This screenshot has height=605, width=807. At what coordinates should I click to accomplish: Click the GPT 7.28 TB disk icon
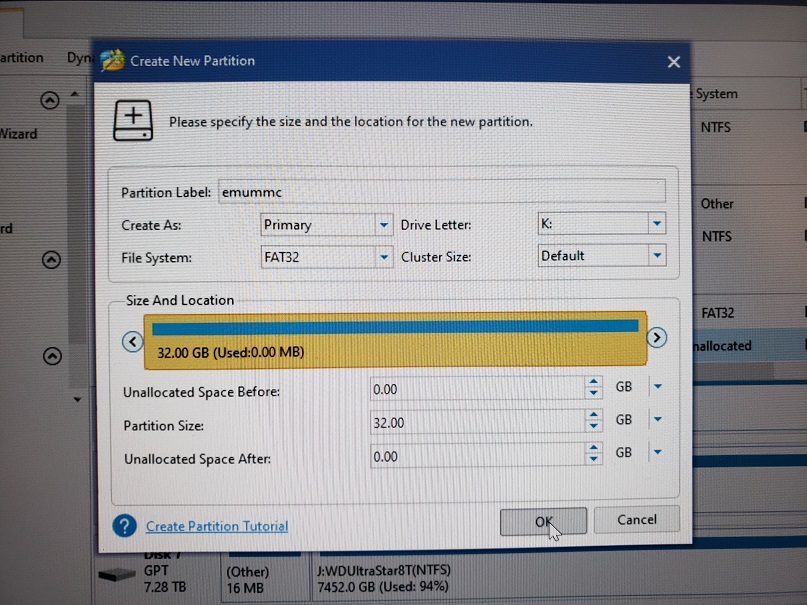(x=117, y=575)
